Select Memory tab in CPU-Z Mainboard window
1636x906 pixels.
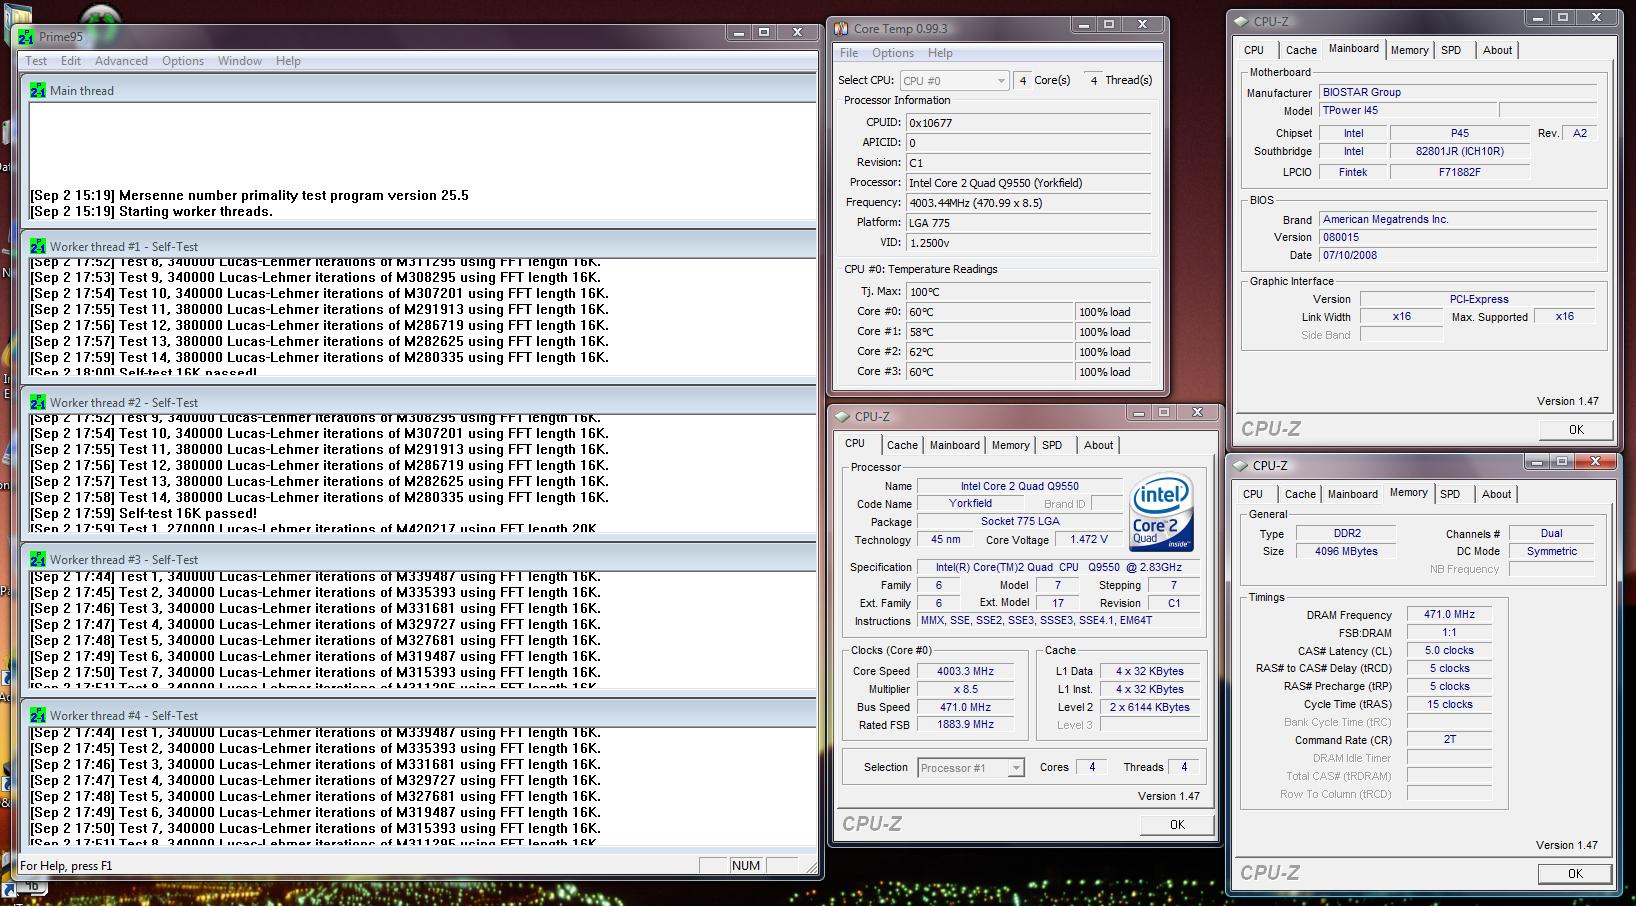point(1409,50)
